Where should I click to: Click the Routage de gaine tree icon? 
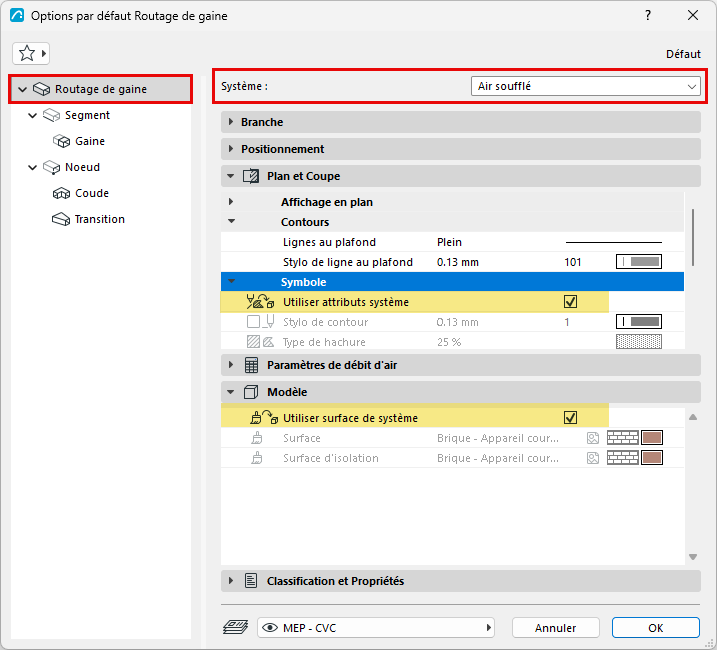tap(41, 89)
